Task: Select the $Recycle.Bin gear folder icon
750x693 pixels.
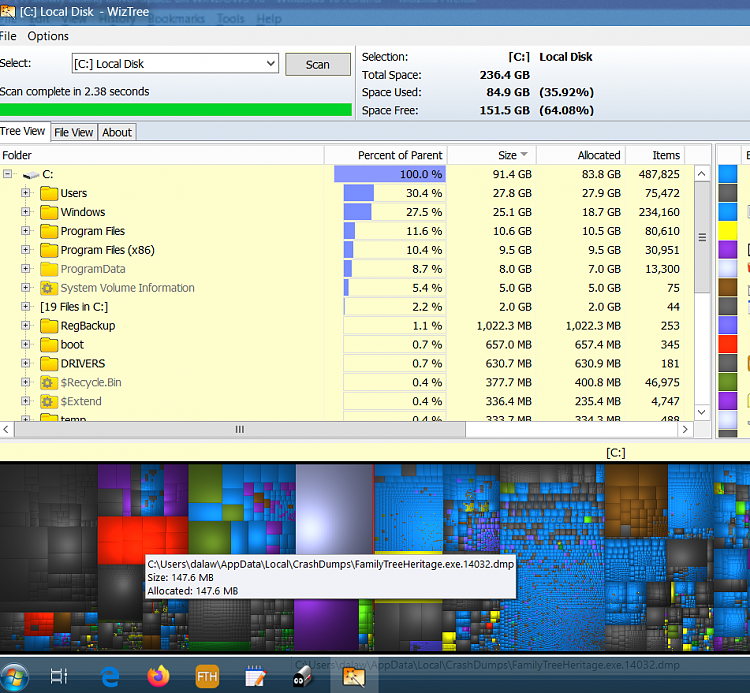Action: 47,382
